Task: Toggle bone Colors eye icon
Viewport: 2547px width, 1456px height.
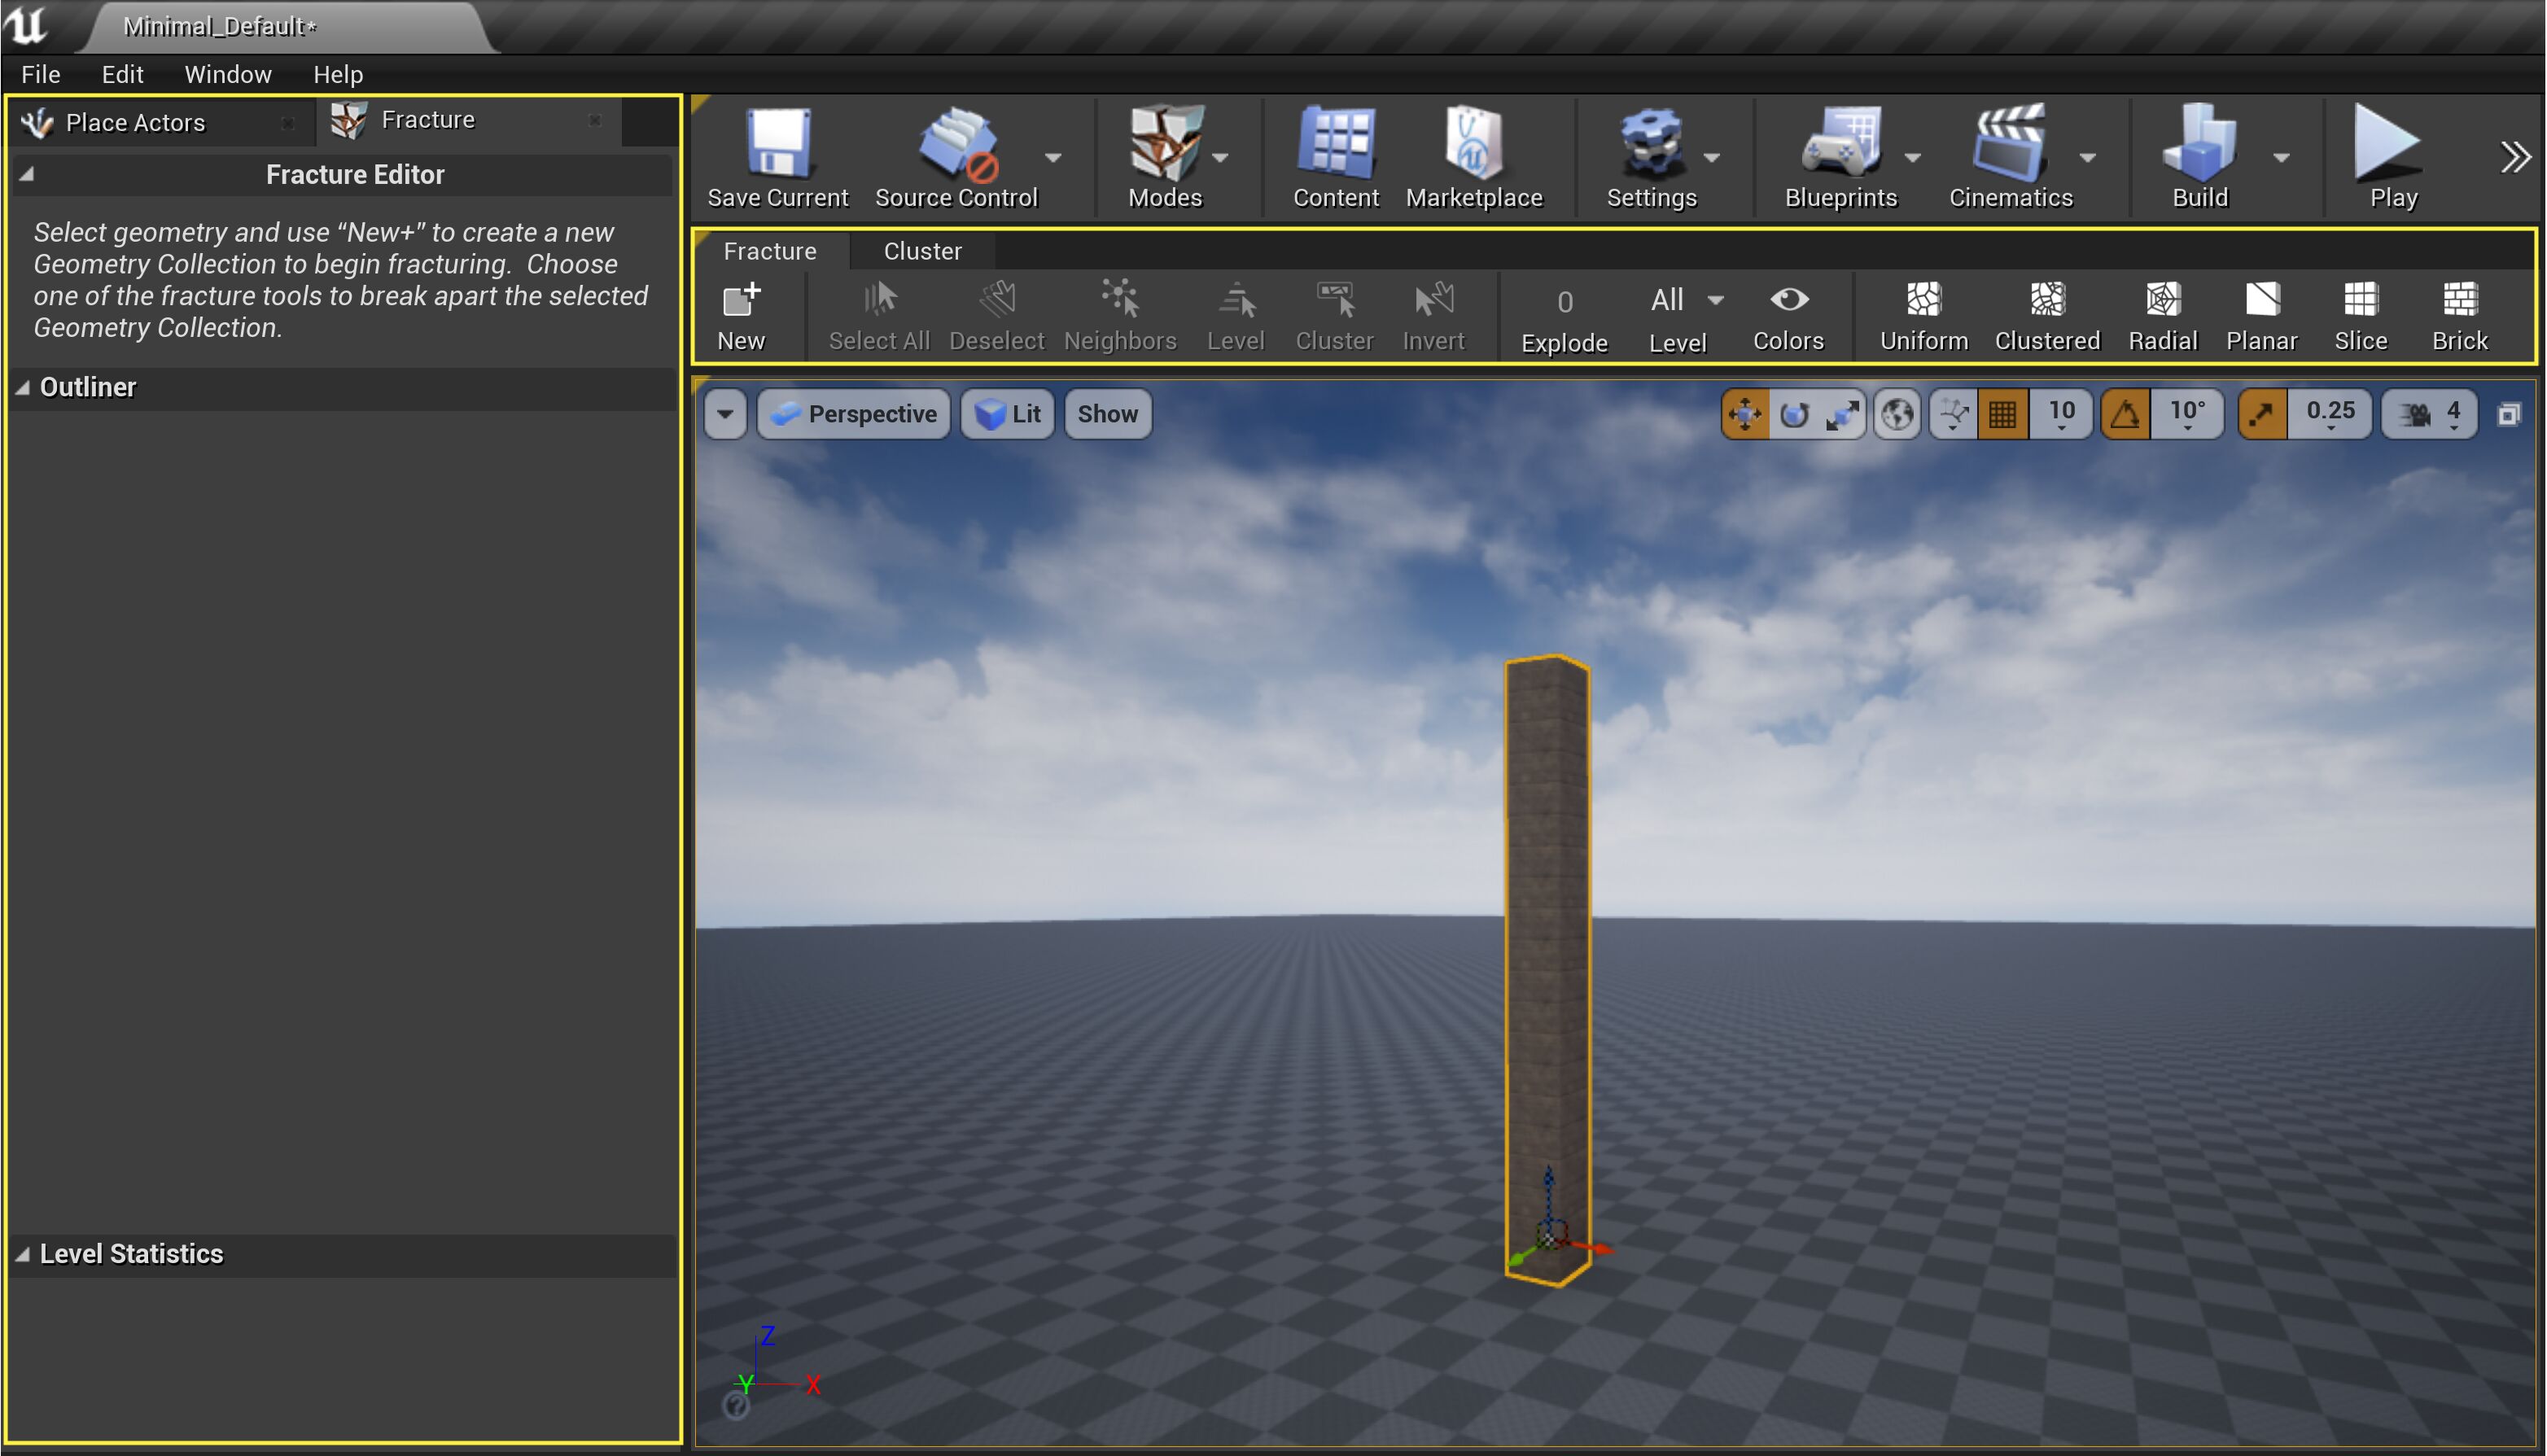Action: 1788,300
